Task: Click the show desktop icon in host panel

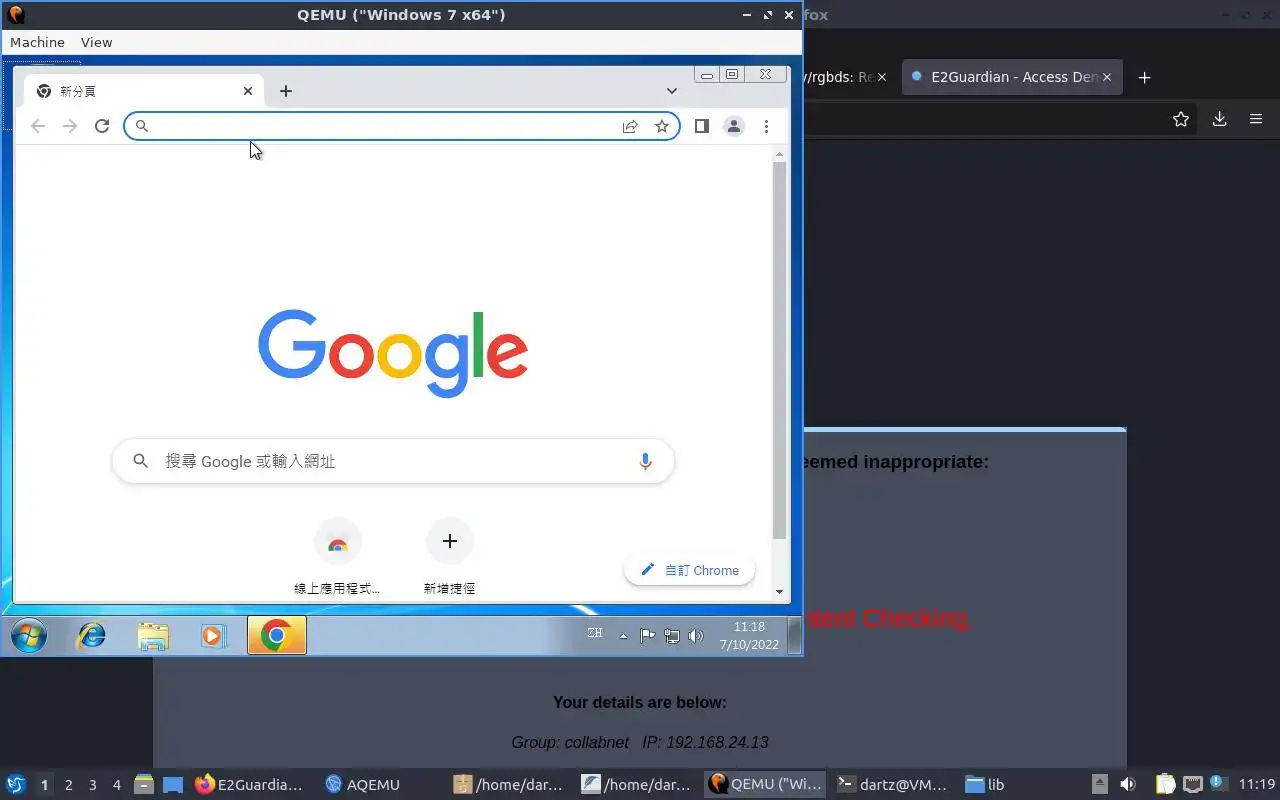Action: (x=172, y=785)
